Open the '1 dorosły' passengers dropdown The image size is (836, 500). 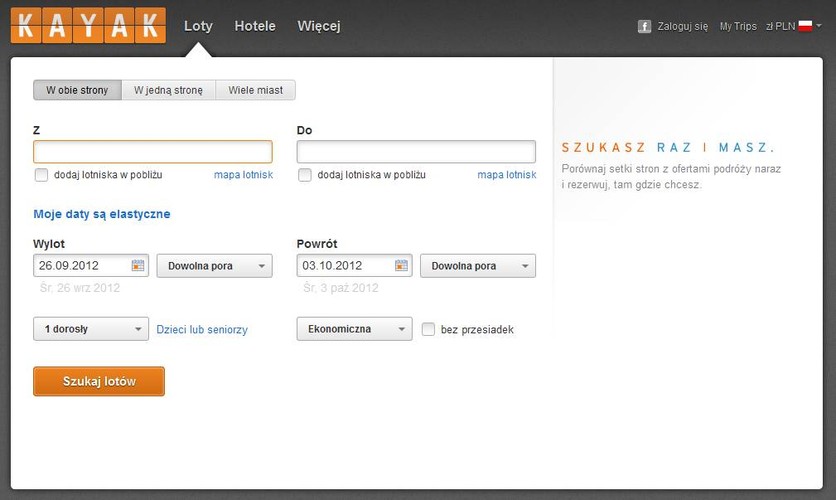coord(91,329)
